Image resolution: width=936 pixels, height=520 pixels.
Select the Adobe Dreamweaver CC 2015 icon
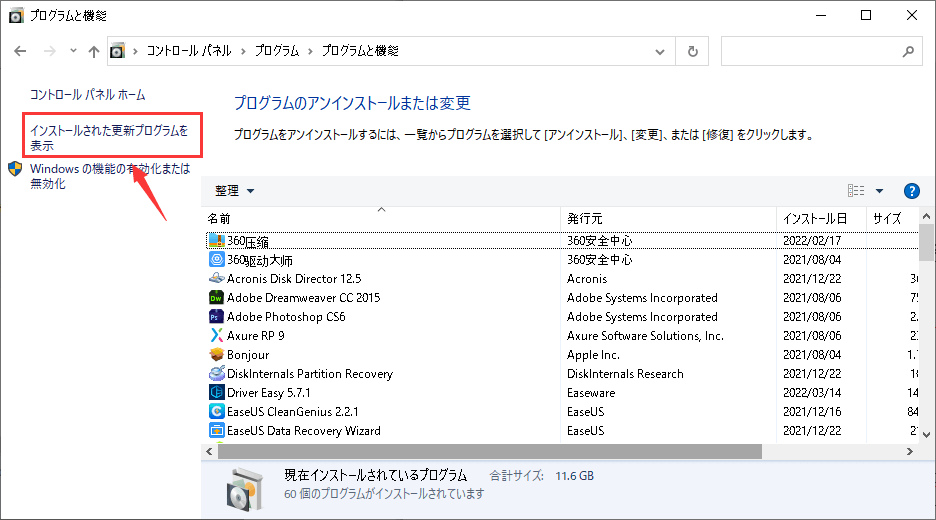click(x=217, y=297)
